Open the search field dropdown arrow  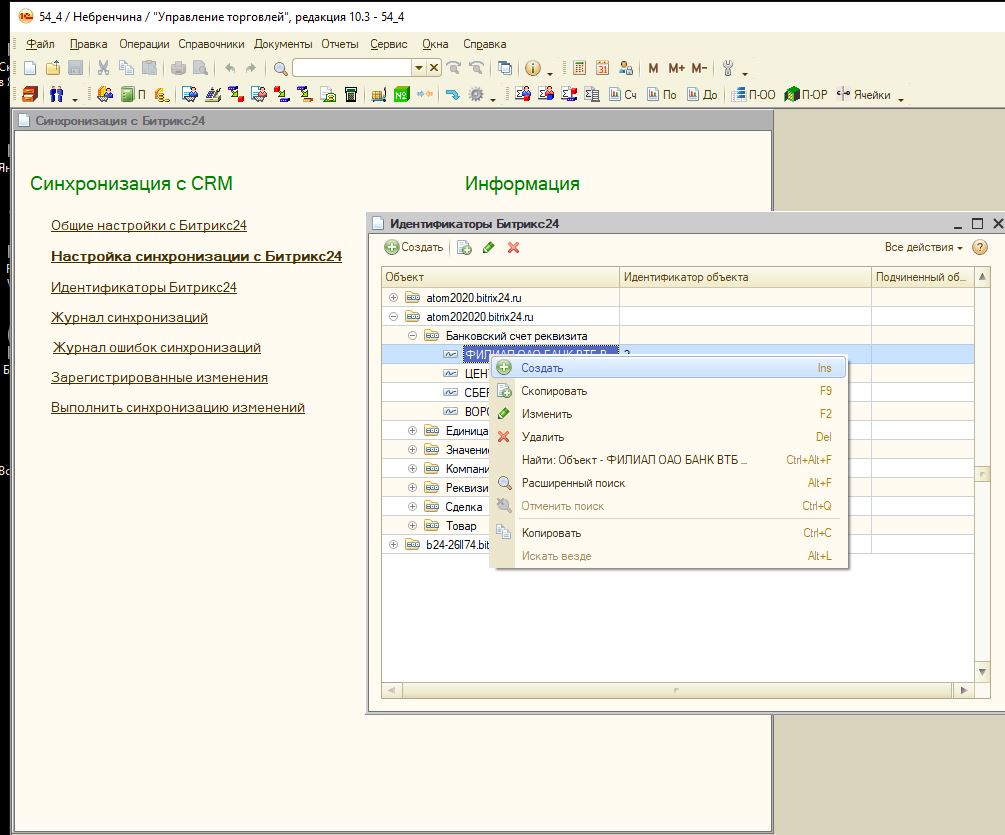[419, 68]
